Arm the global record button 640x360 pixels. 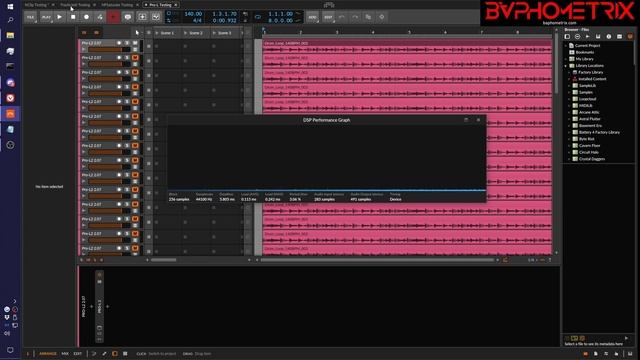point(87,17)
